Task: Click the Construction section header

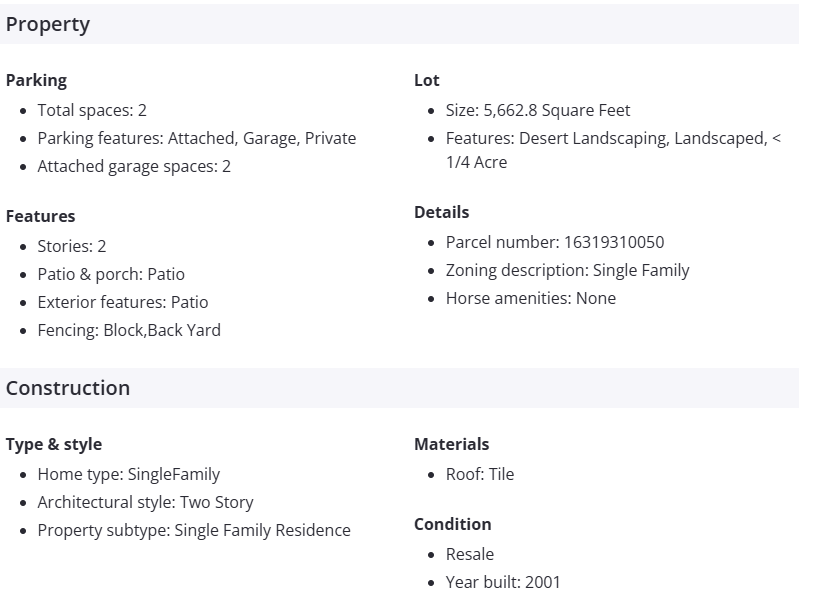Action: point(68,388)
